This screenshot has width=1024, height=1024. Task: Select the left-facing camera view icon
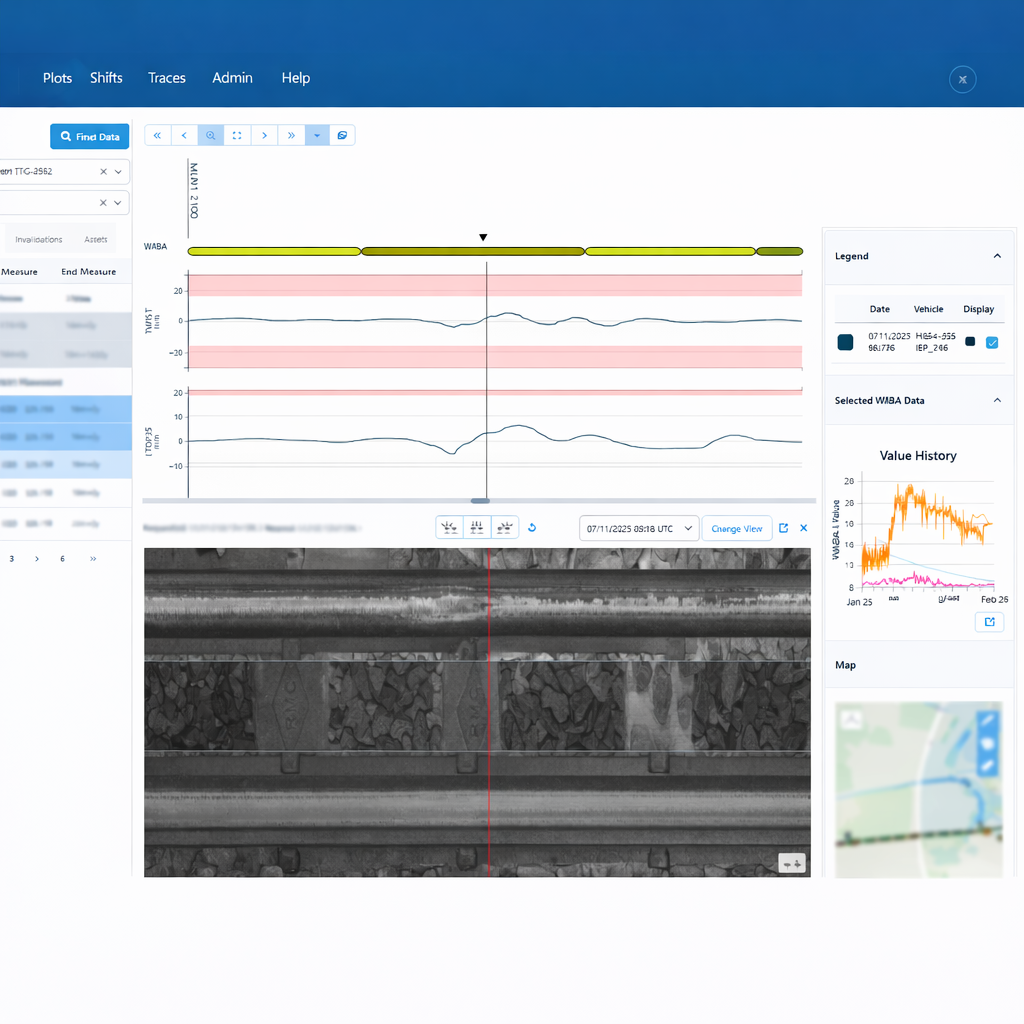449,528
